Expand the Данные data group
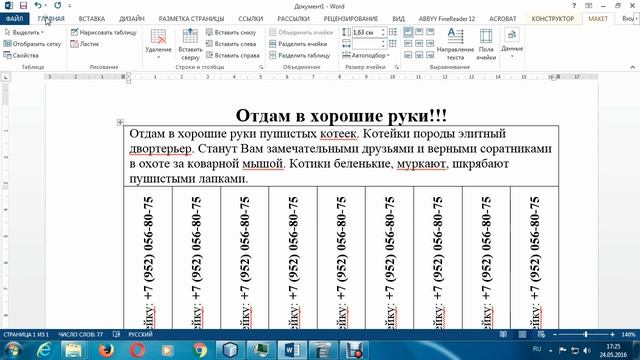This screenshot has width=640, height=360. click(512, 43)
